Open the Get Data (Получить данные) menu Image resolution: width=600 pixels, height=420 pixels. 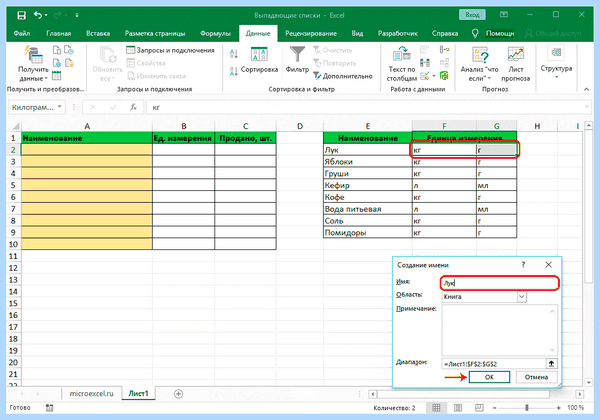pyautogui.click(x=34, y=64)
